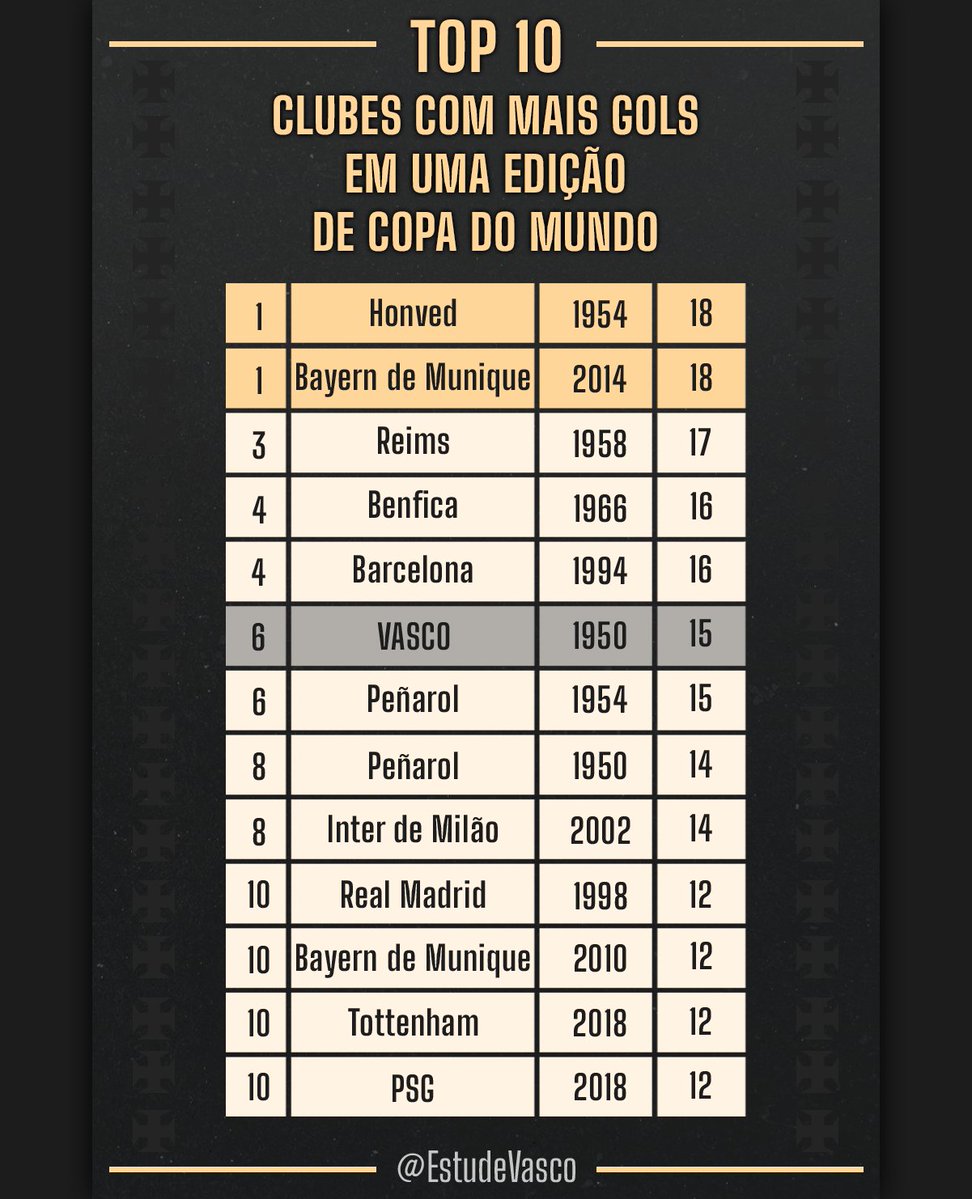Click the year 1958 cell

point(599,442)
